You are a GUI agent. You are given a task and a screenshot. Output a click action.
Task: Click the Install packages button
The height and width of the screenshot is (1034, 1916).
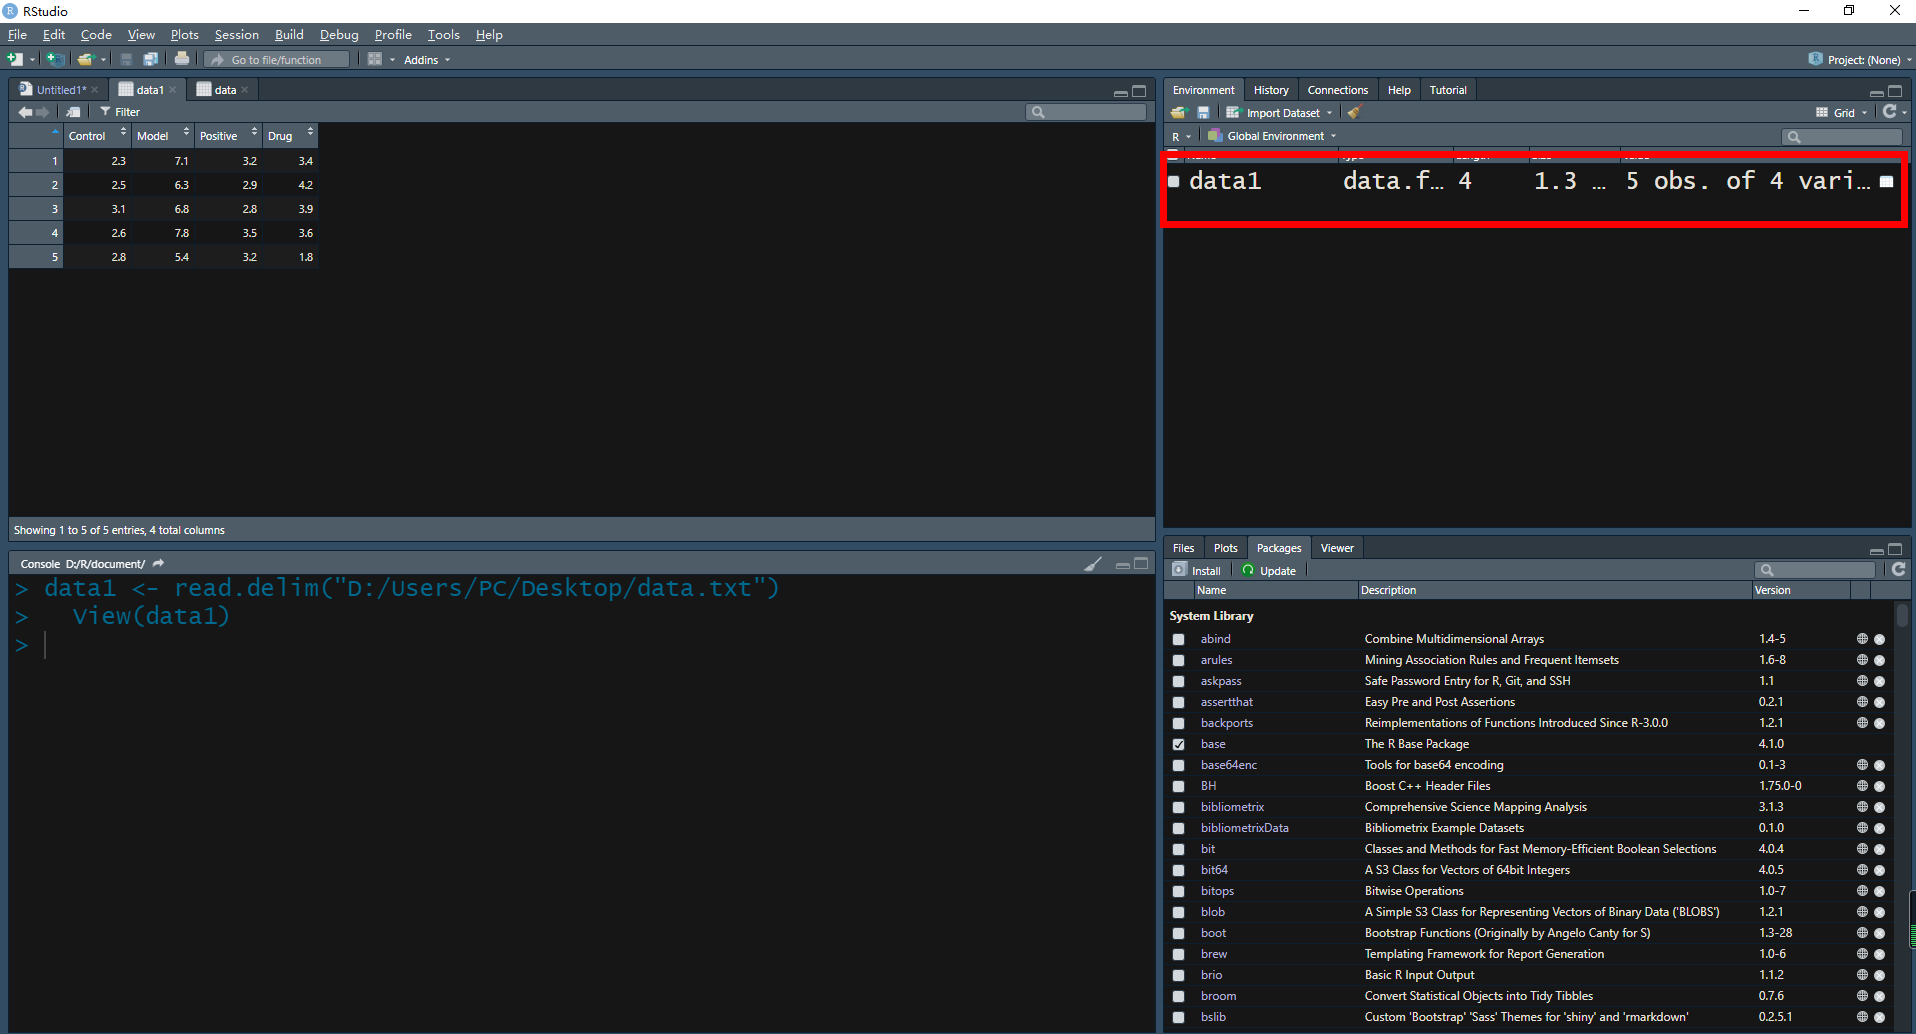1198,571
